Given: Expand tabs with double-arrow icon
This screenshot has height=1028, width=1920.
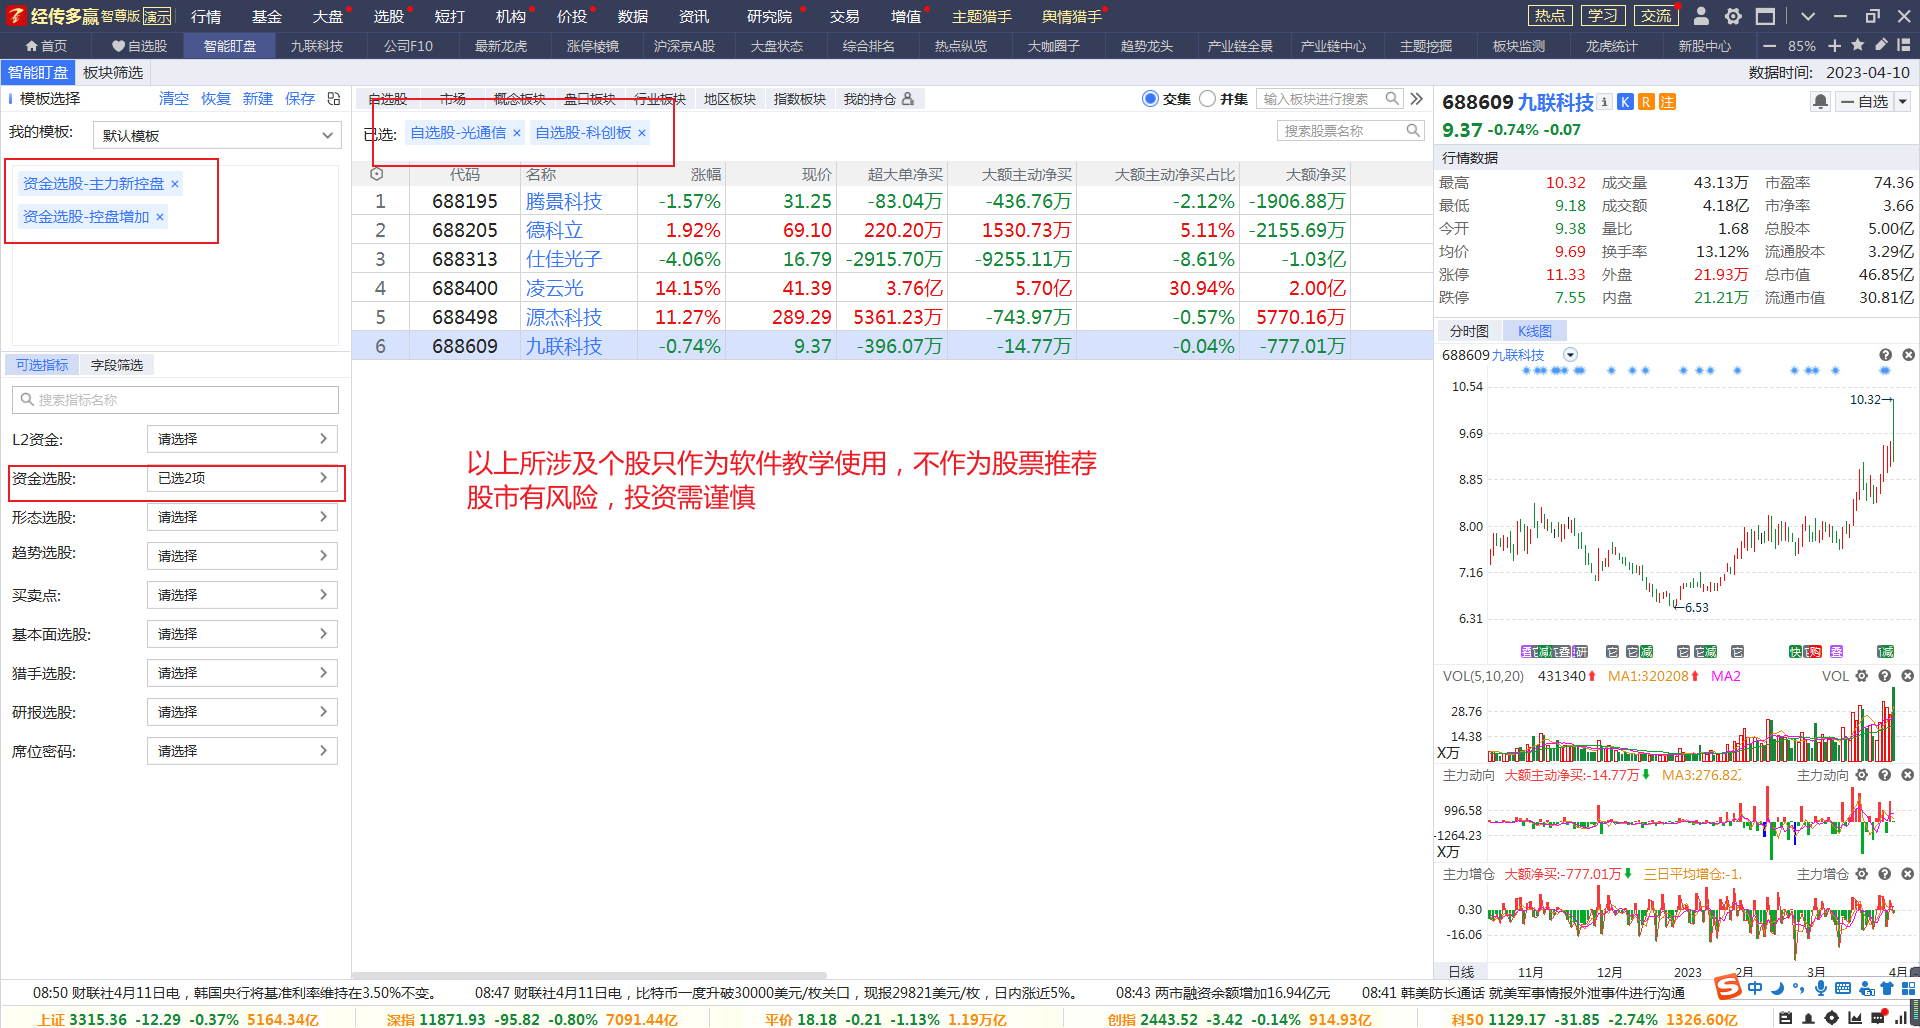Looking at the screenshot, I should click(x=1416, y=99).
